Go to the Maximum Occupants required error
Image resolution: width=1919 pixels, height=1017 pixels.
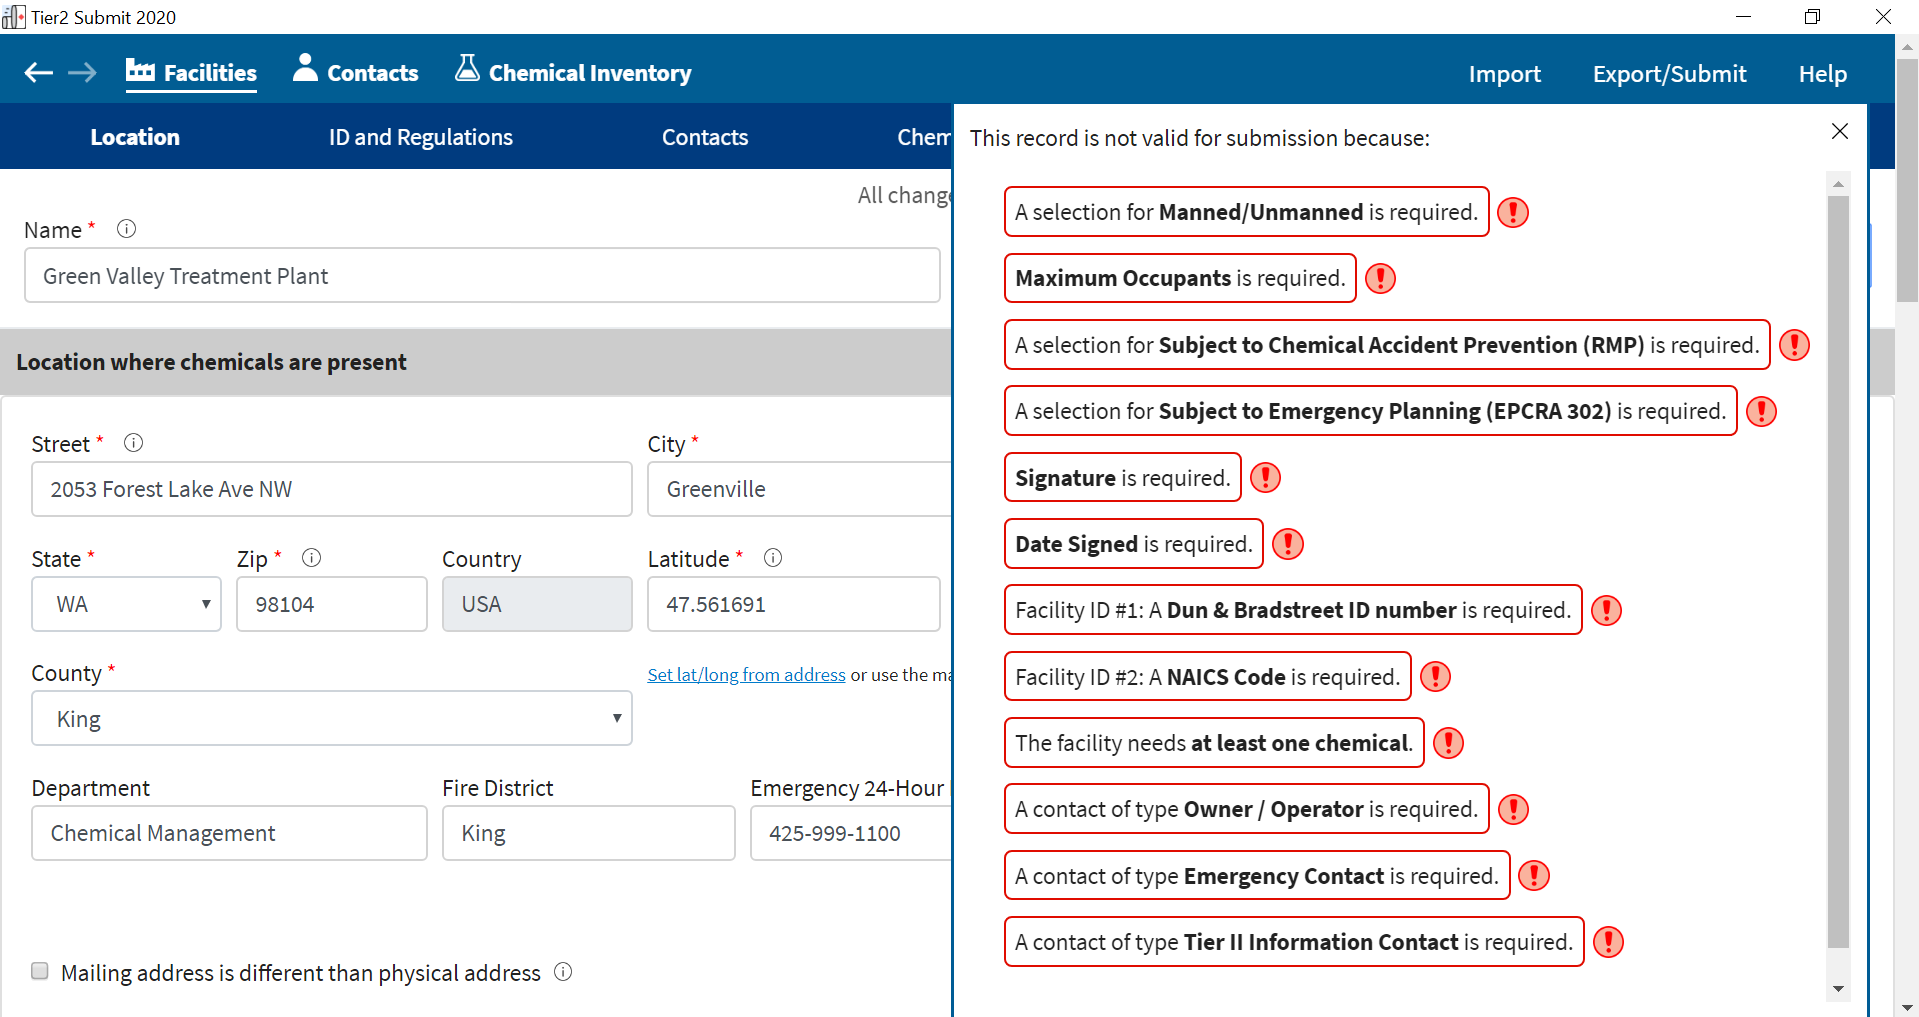(x=1180, y=278)
